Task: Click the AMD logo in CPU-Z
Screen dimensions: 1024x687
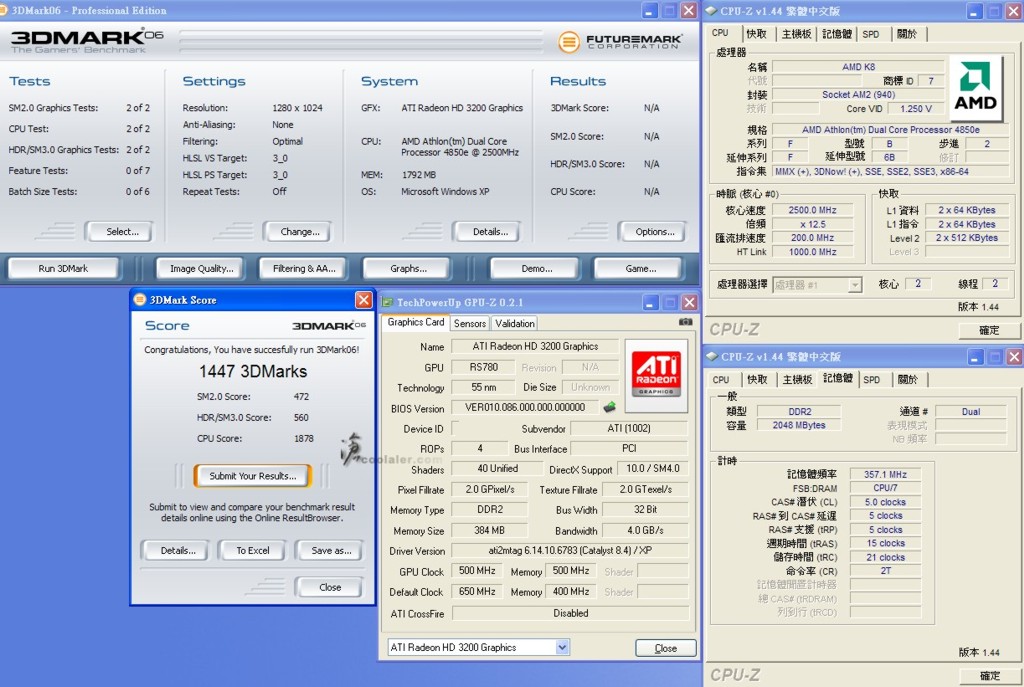Action: 975,88
